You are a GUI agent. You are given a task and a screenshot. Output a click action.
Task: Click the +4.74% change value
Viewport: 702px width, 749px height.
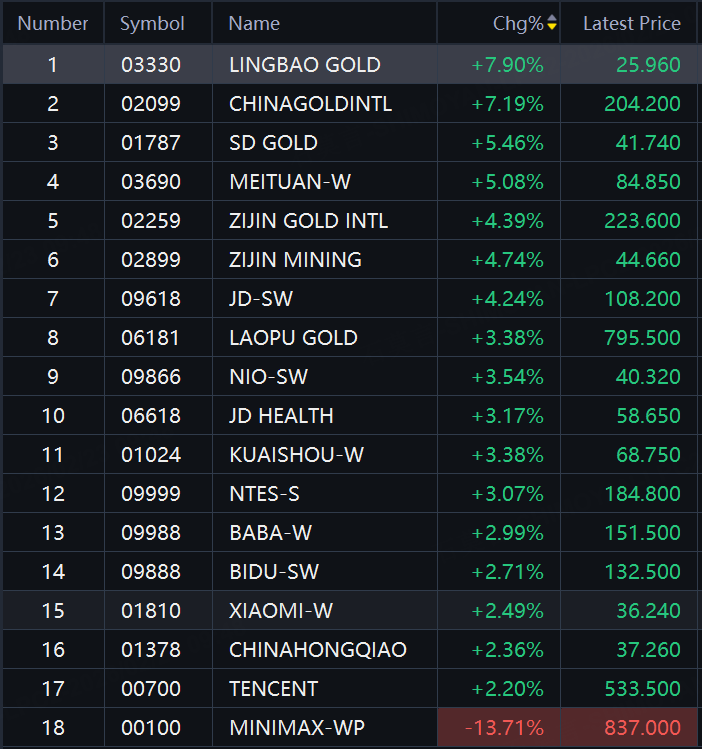(x=507, y=260)
